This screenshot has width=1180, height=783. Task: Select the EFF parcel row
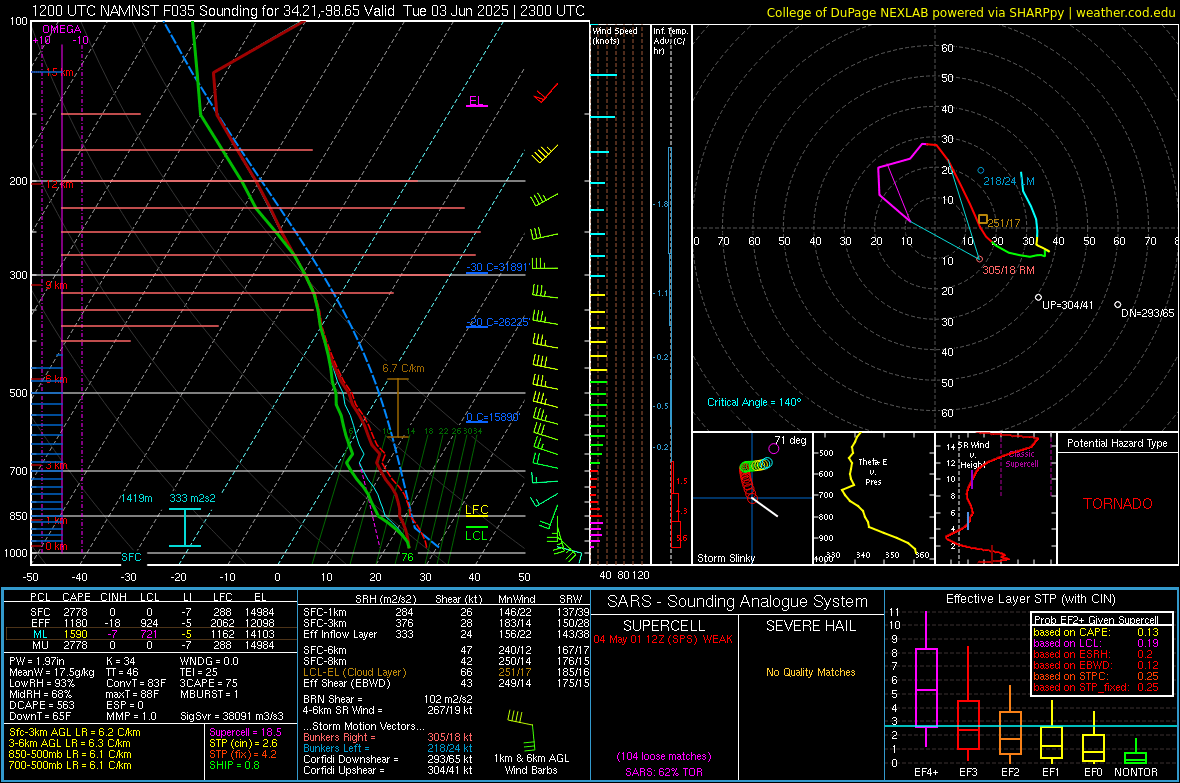(151, 623)
